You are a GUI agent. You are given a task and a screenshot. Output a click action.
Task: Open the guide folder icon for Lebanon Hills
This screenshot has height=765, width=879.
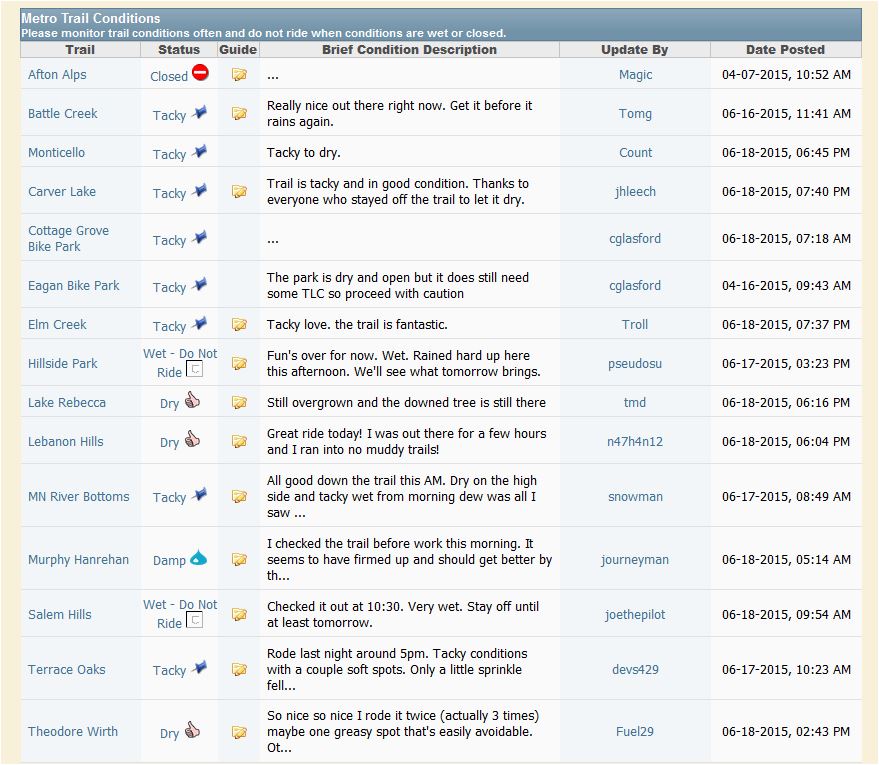[x=239, y=442]
